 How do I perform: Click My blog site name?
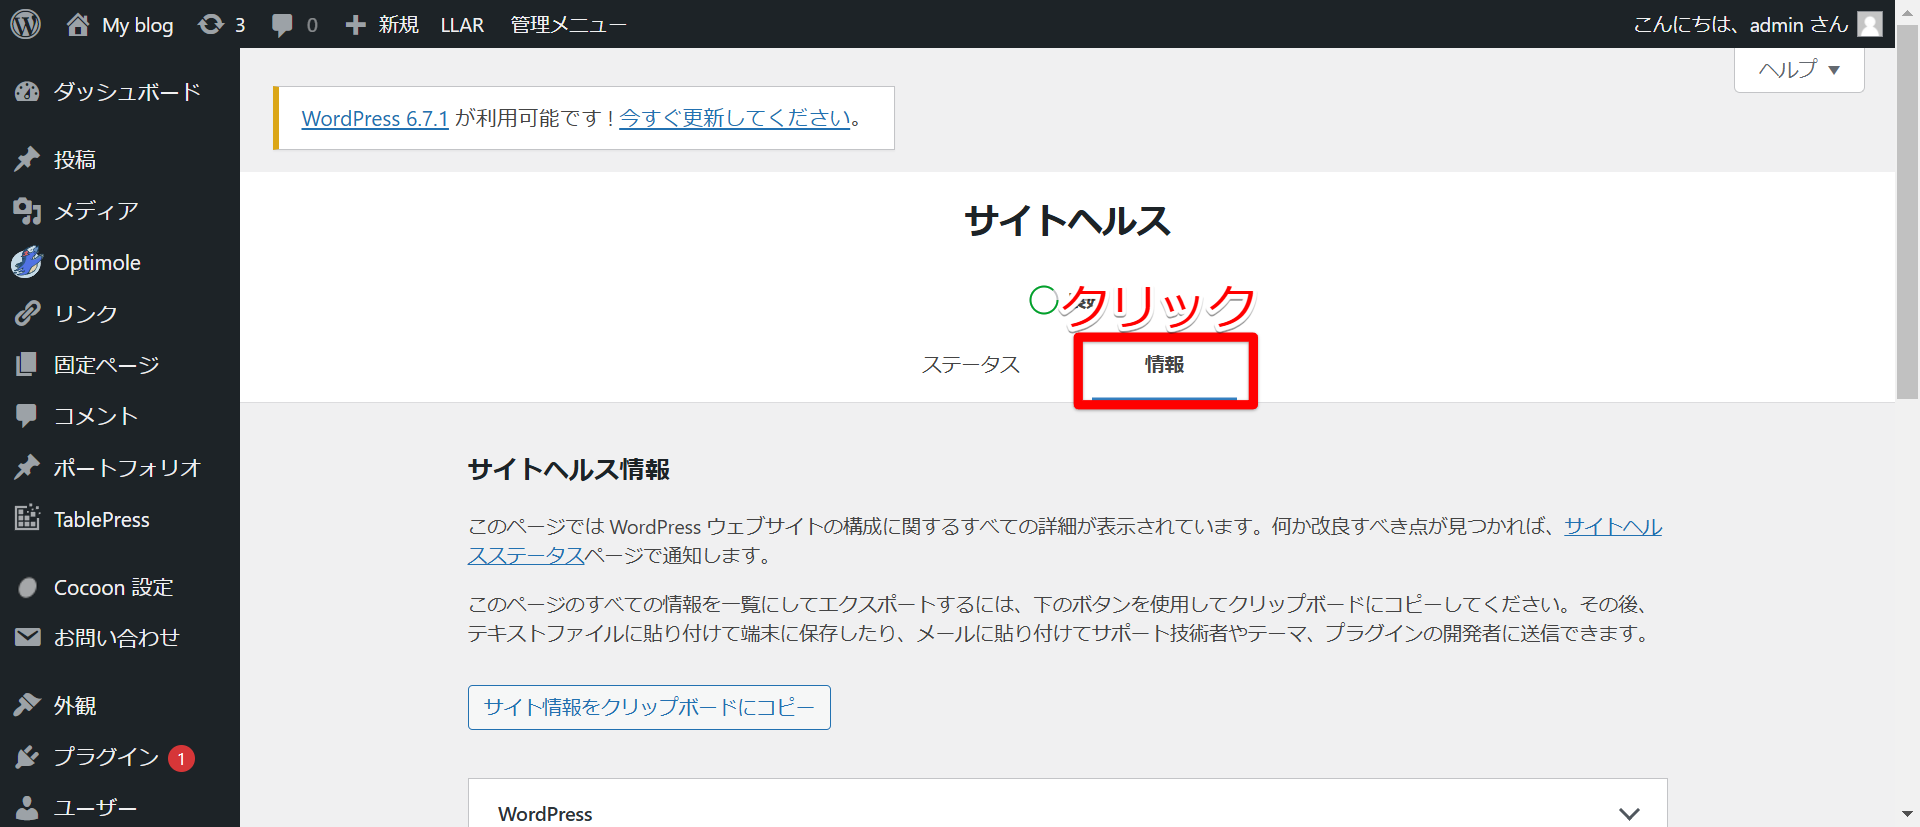click(x=138, y=25)
